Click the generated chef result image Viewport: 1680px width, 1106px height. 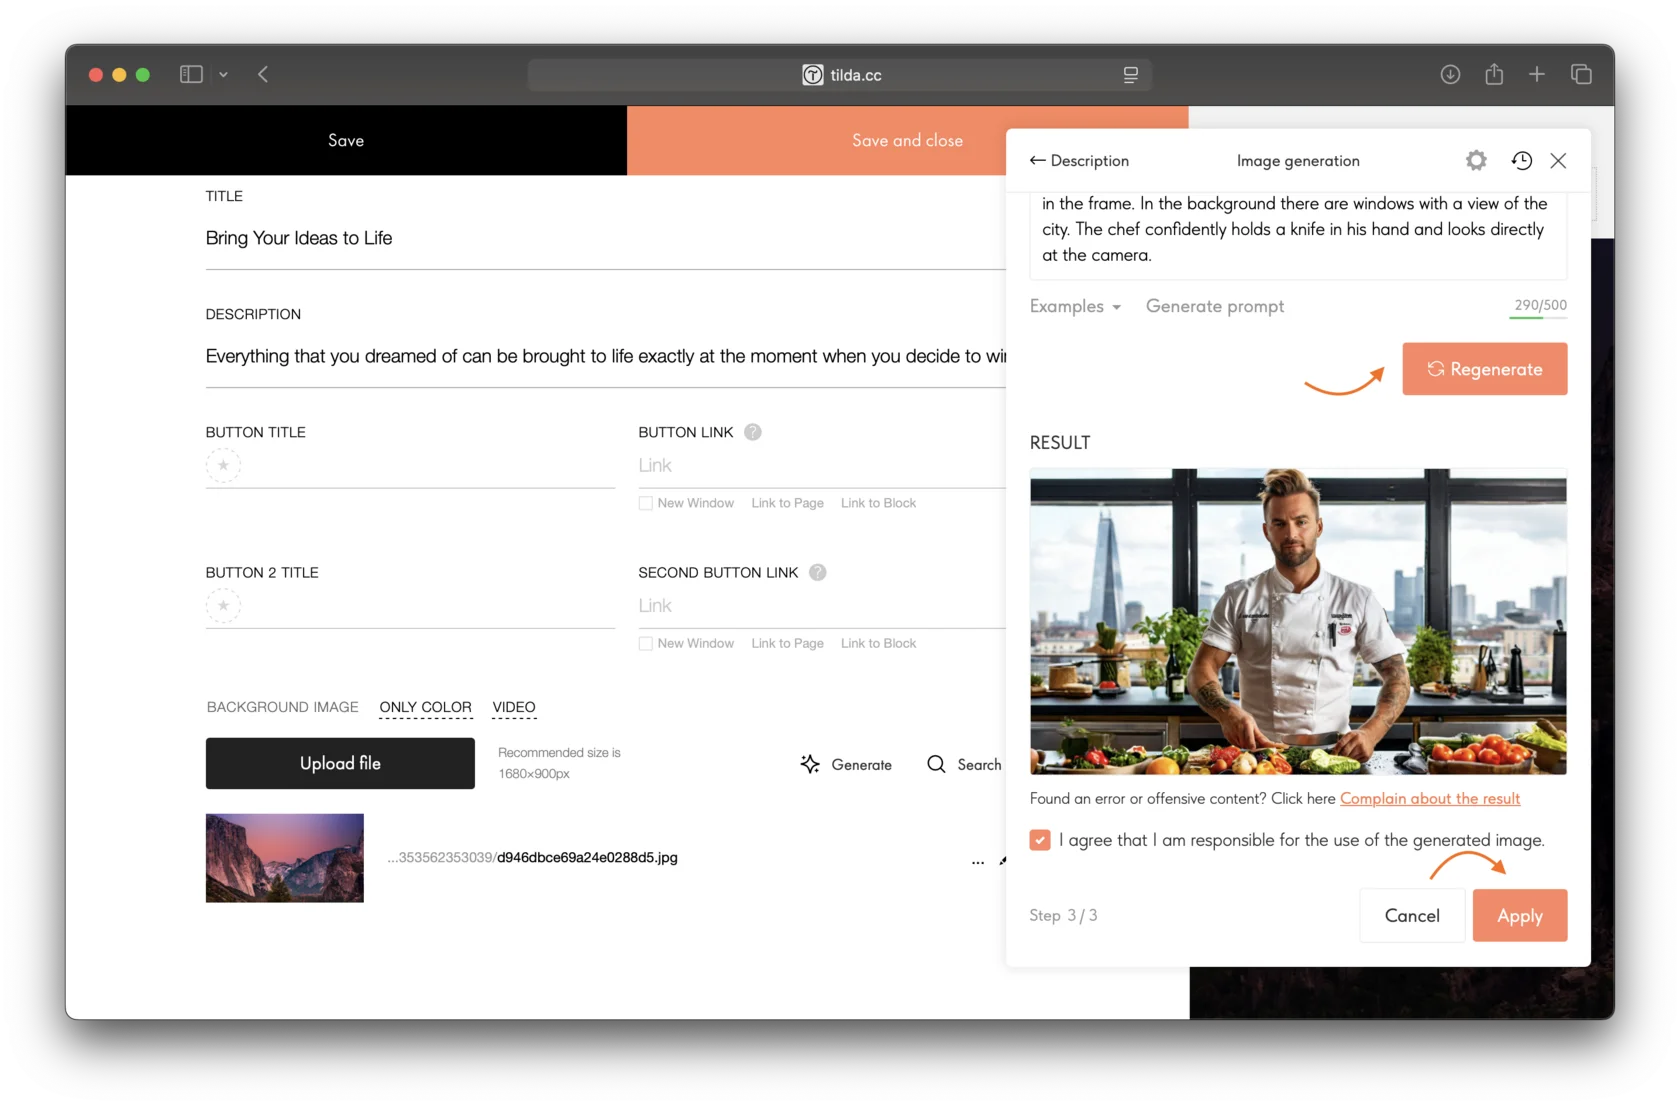(x=1298, y=621)
